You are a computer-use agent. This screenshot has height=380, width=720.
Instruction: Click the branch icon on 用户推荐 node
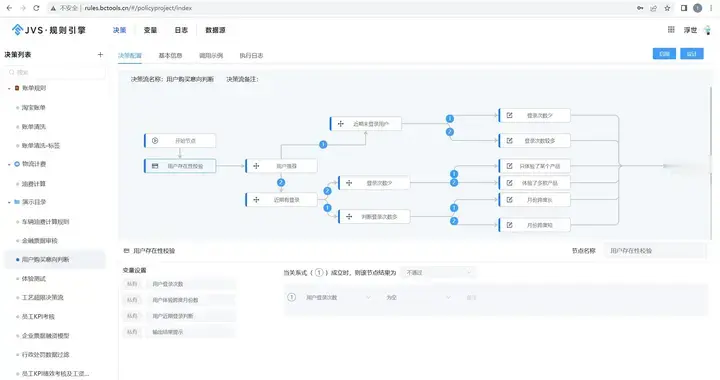tap(256, 166)
